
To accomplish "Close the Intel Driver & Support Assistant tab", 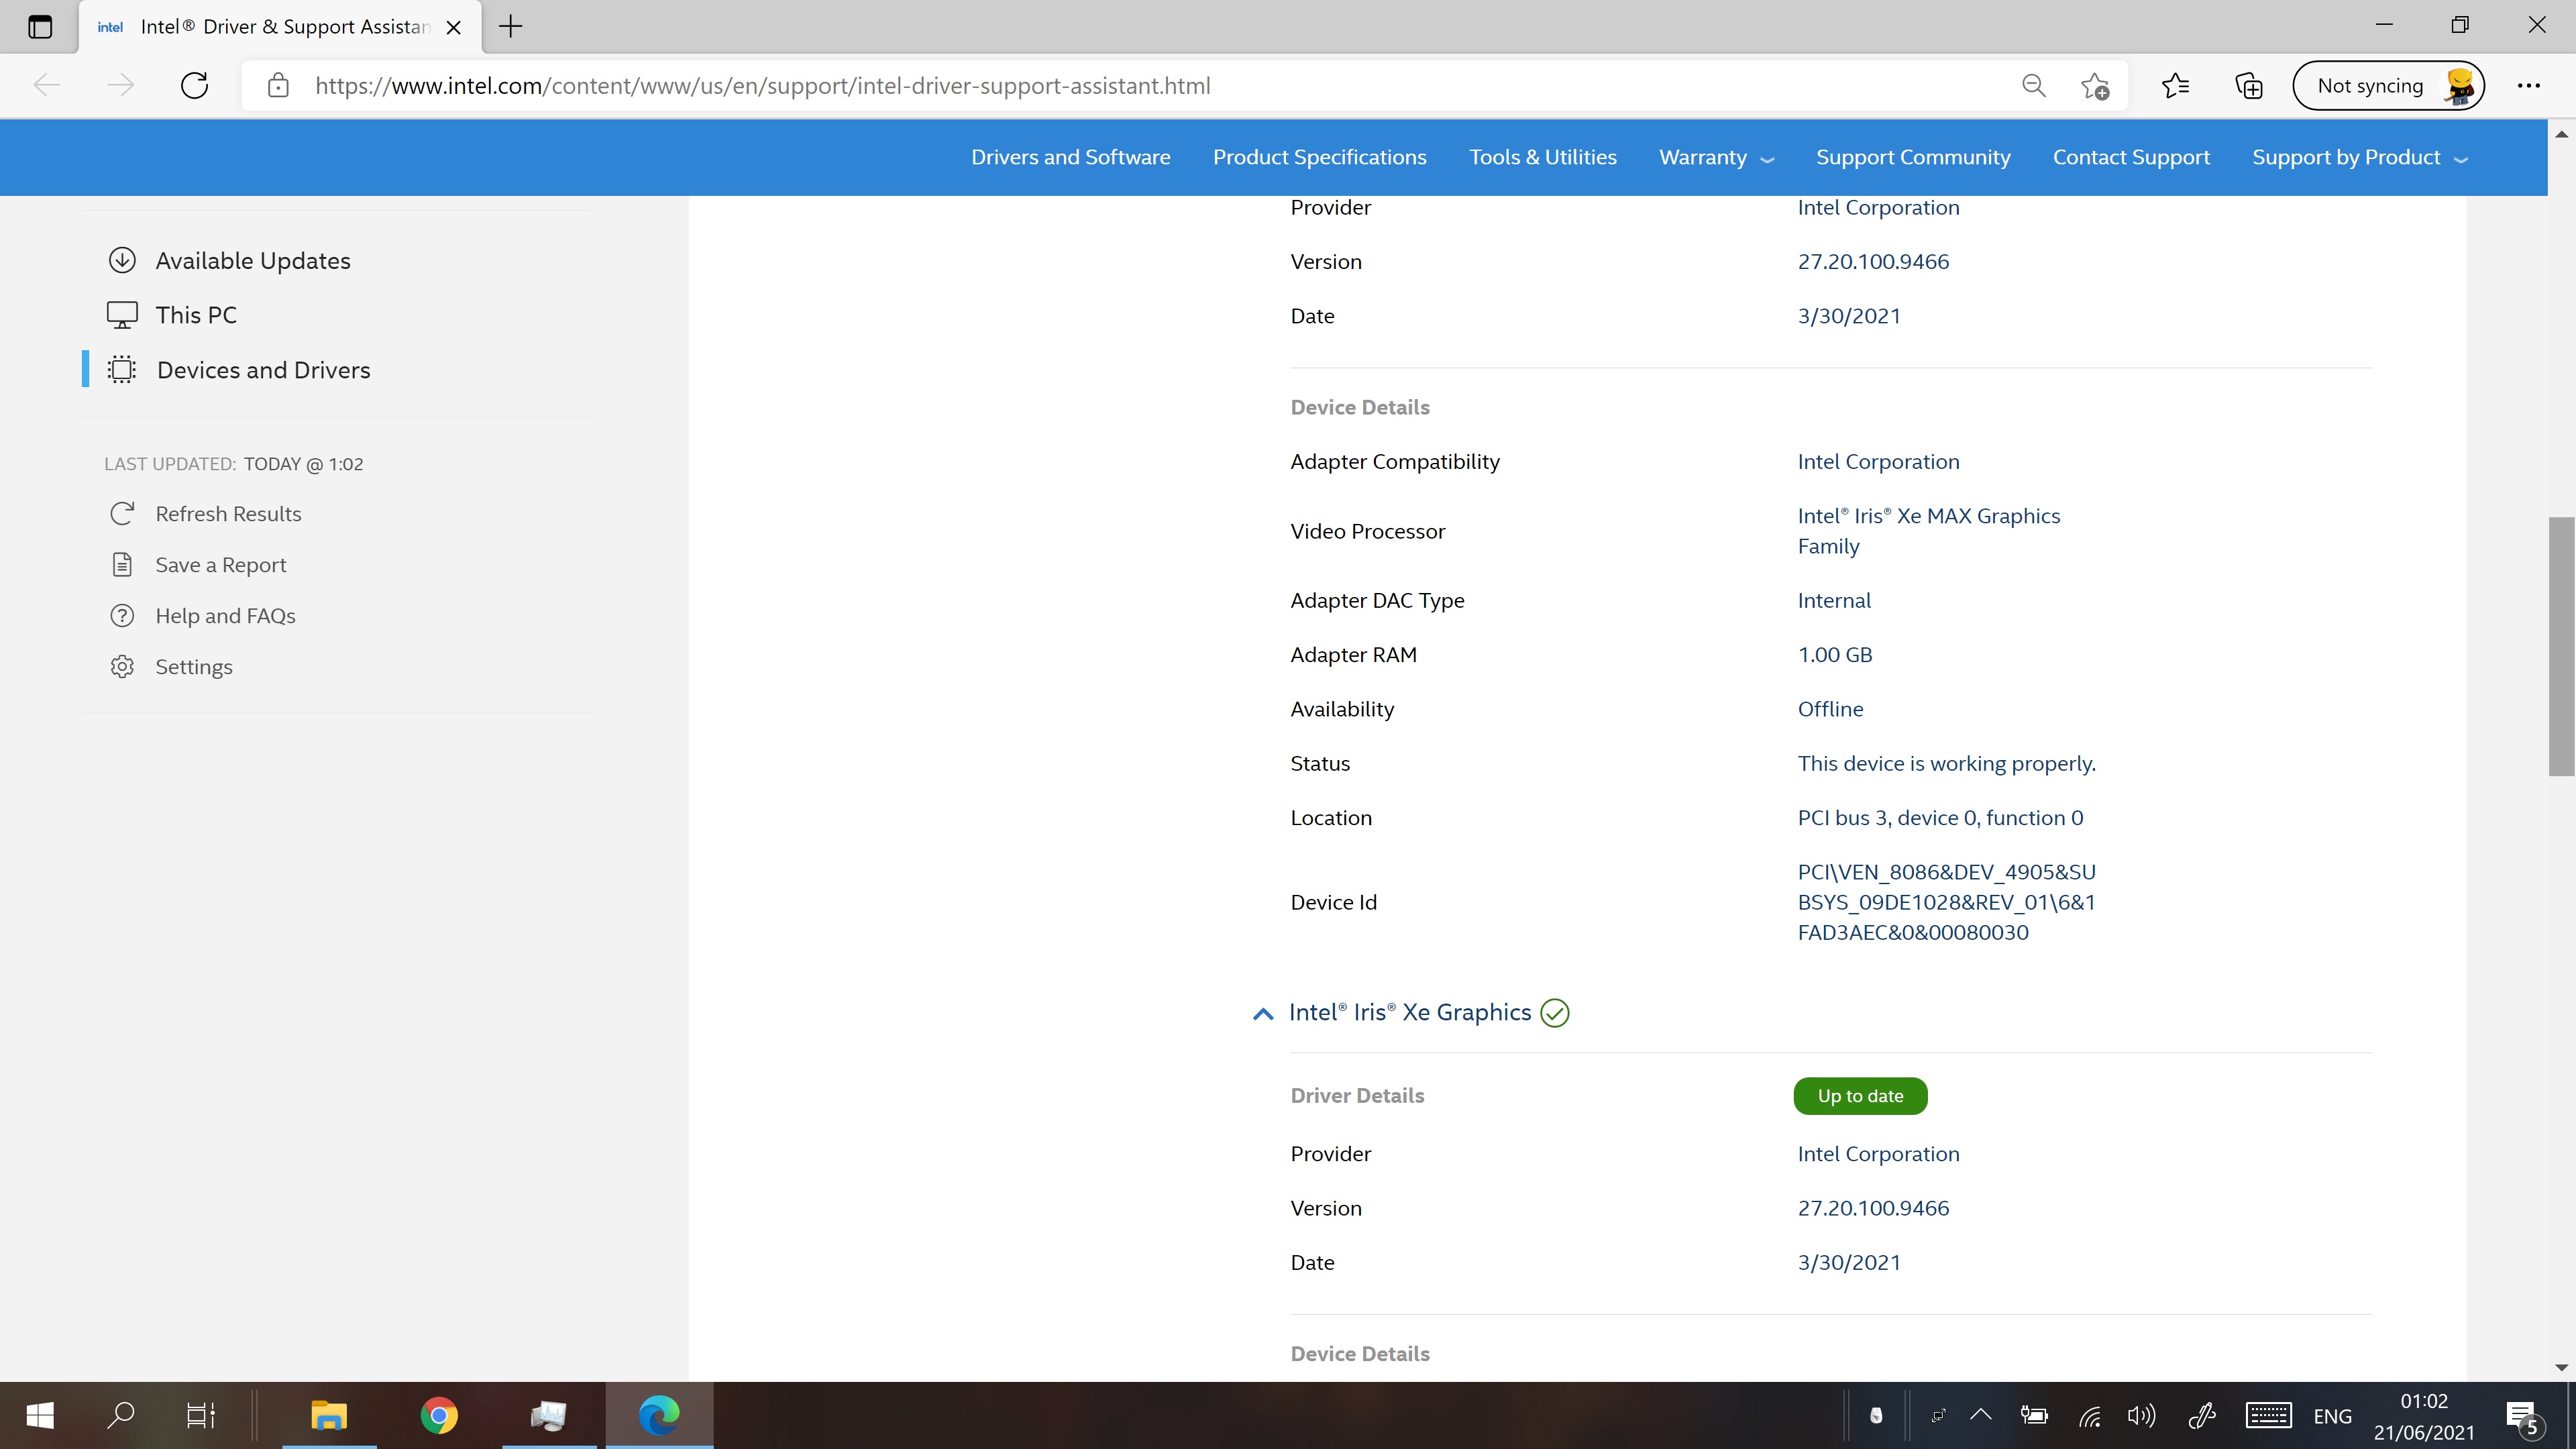I will click(x=453, y=27).
